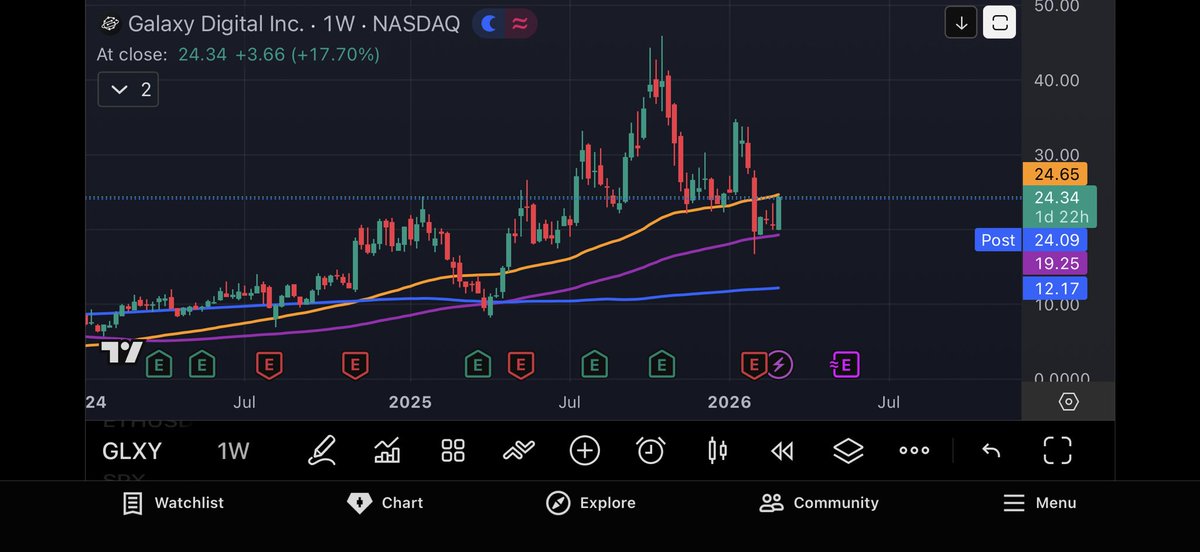Start bar replay rewind icon
This screenshot has width=1200, height=552.
[x=782, y=451]
